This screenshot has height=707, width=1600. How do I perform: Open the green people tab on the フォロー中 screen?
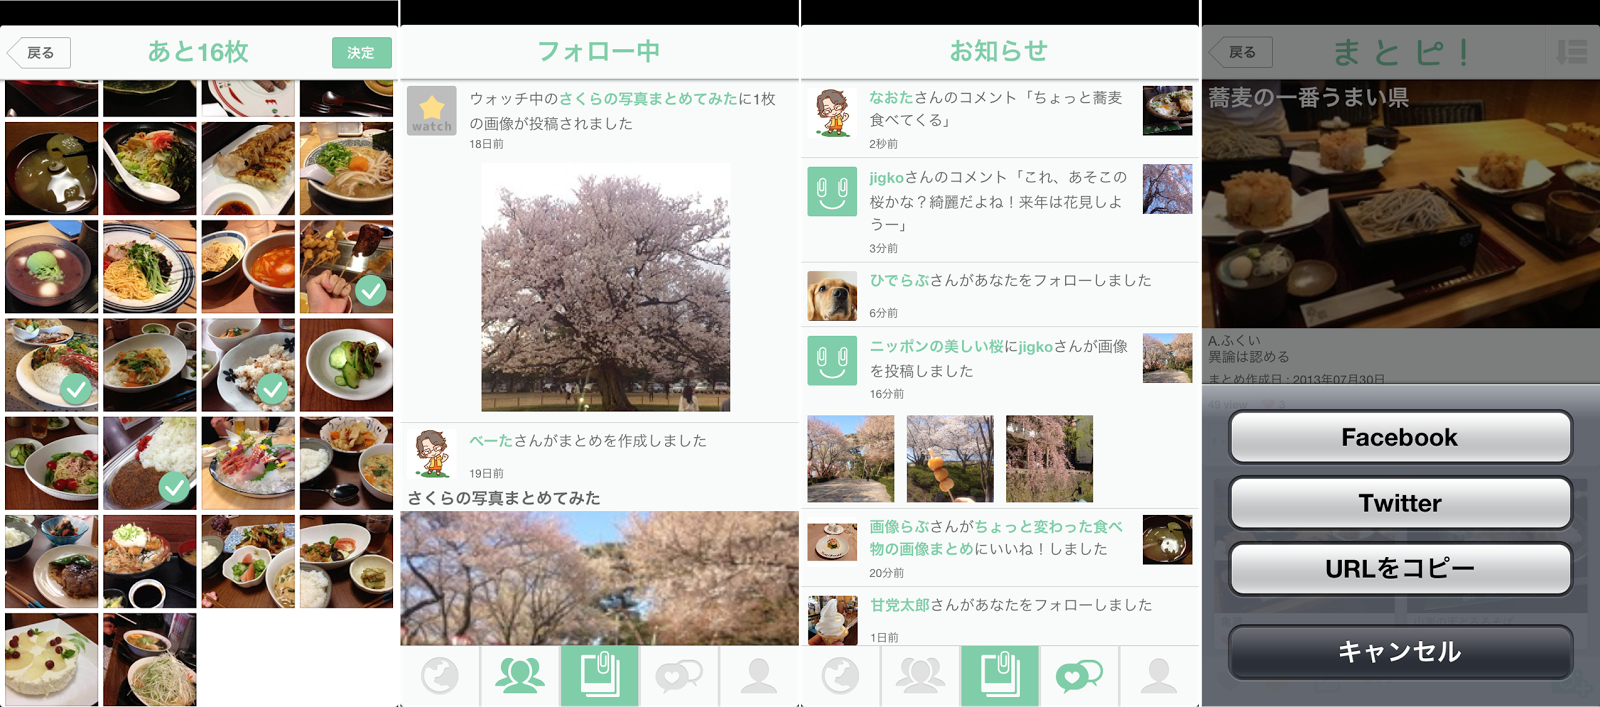point(520,676)
